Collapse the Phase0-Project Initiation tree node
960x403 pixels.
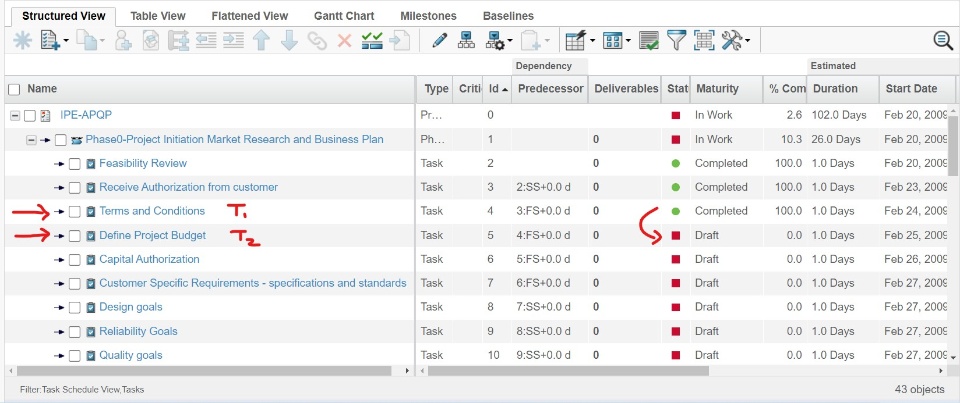point(31,140)
